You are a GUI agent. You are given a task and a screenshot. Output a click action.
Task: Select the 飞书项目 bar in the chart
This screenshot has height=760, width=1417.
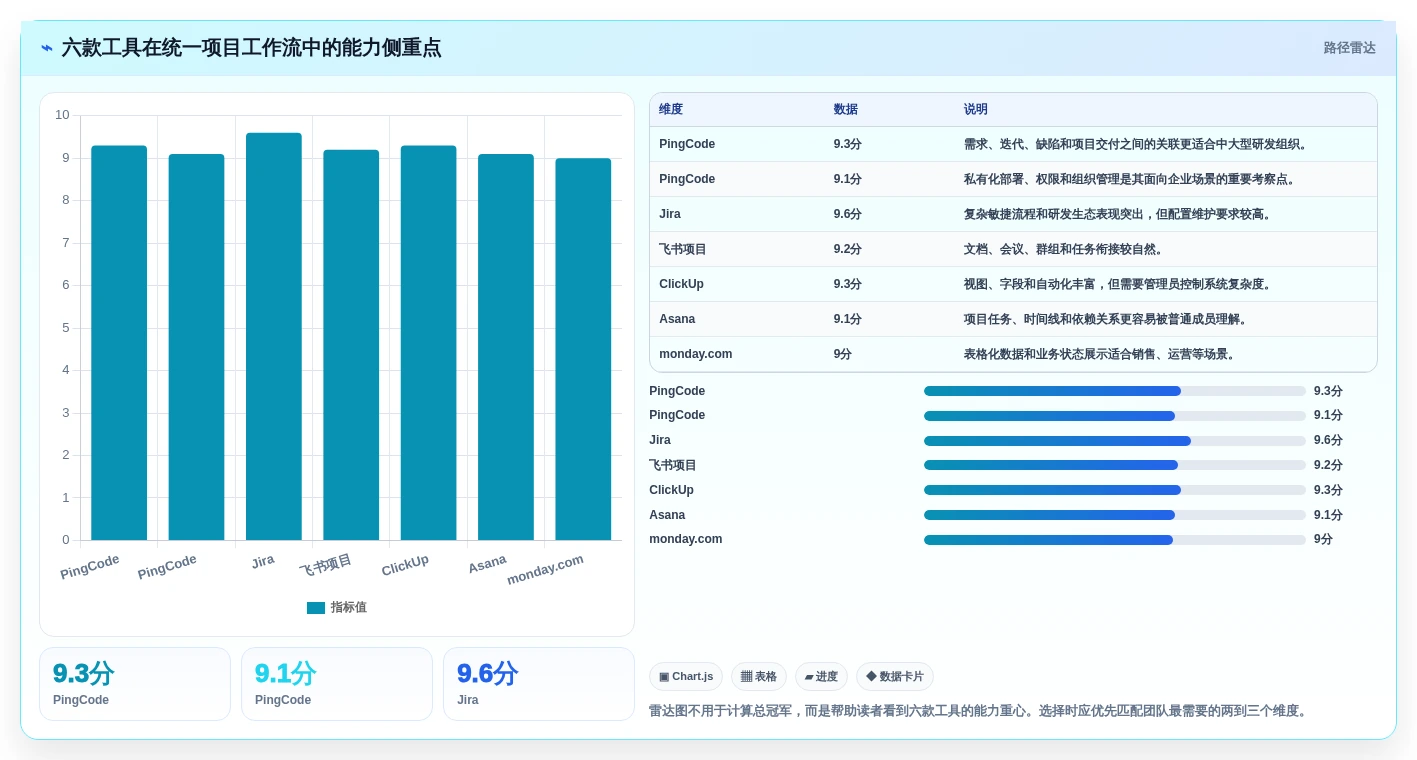point(351,345)
